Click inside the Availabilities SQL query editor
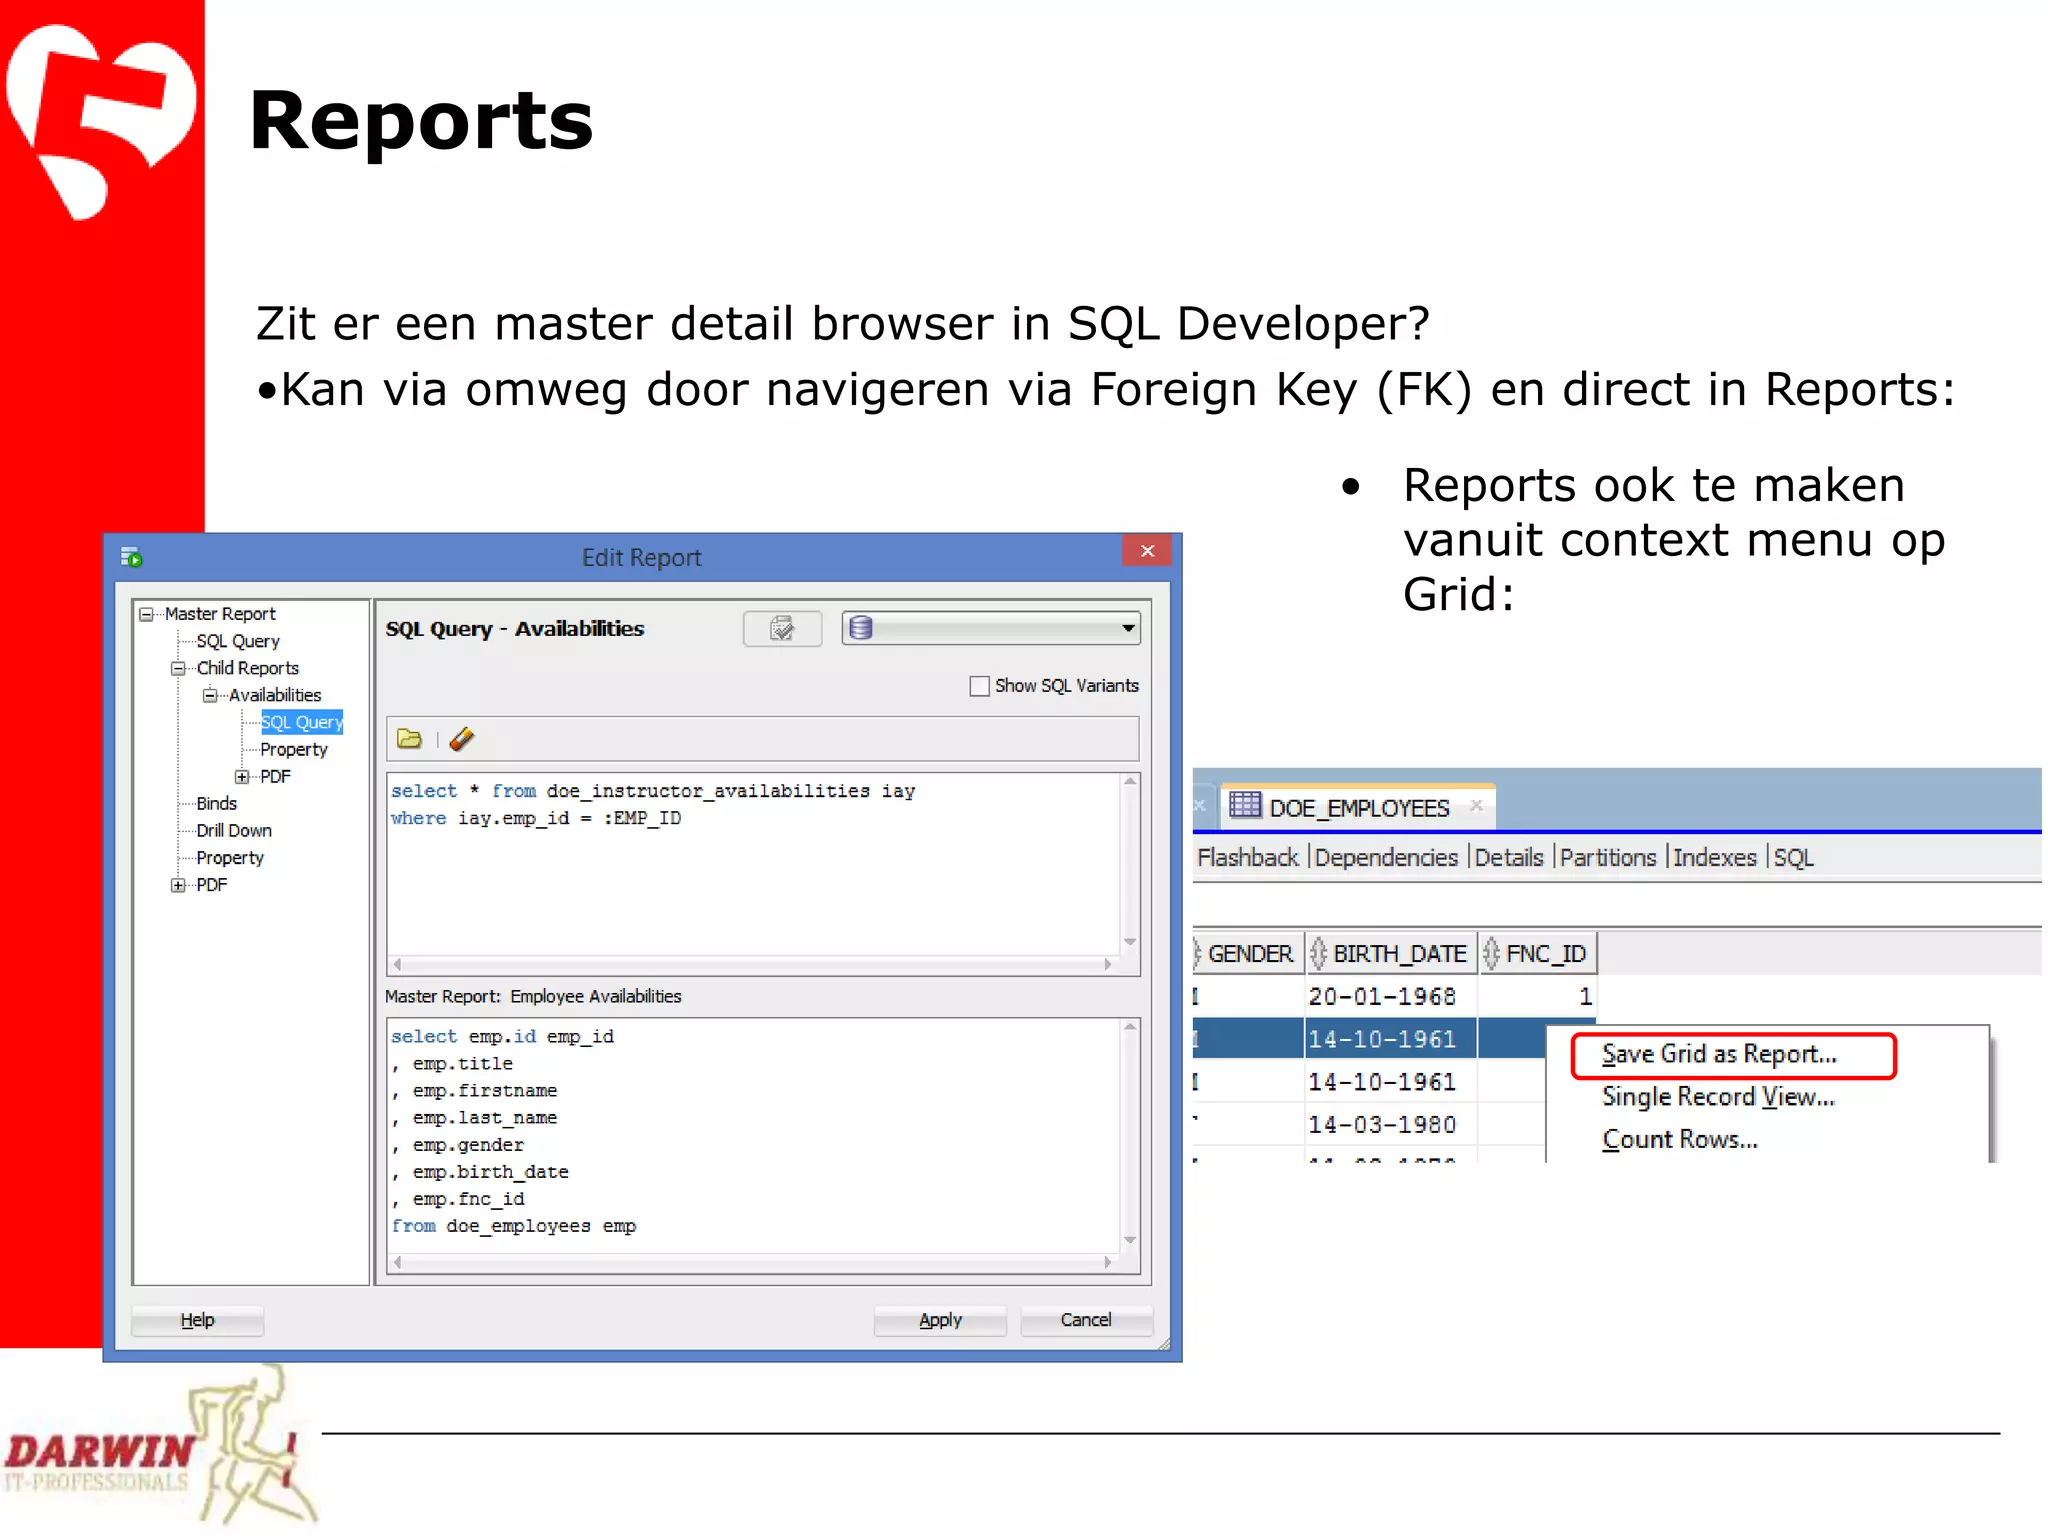This screenshot has width=2048, height=1536. (x=754, y=864)
